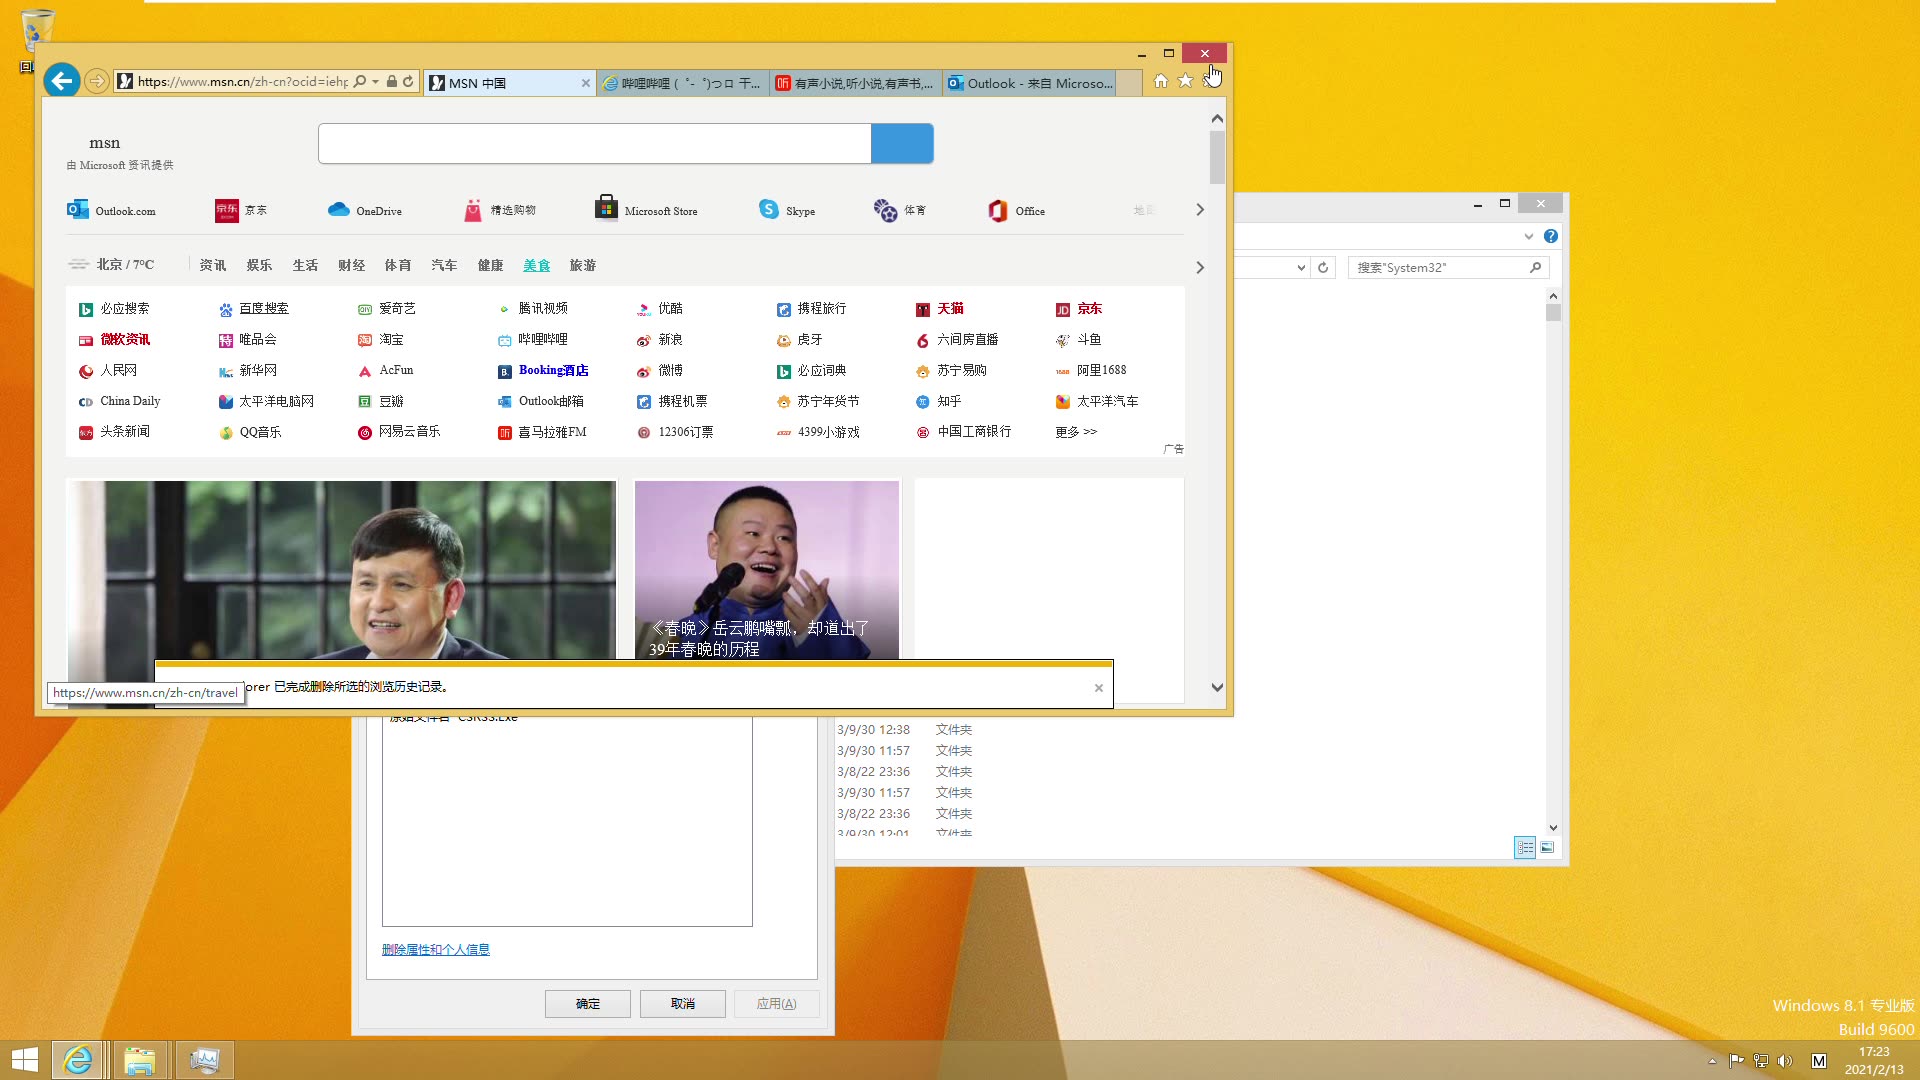The height and width of the screenshot is (1080, 1920).
Task: Click the browser Back arrow button
Action: click(62, 81)
